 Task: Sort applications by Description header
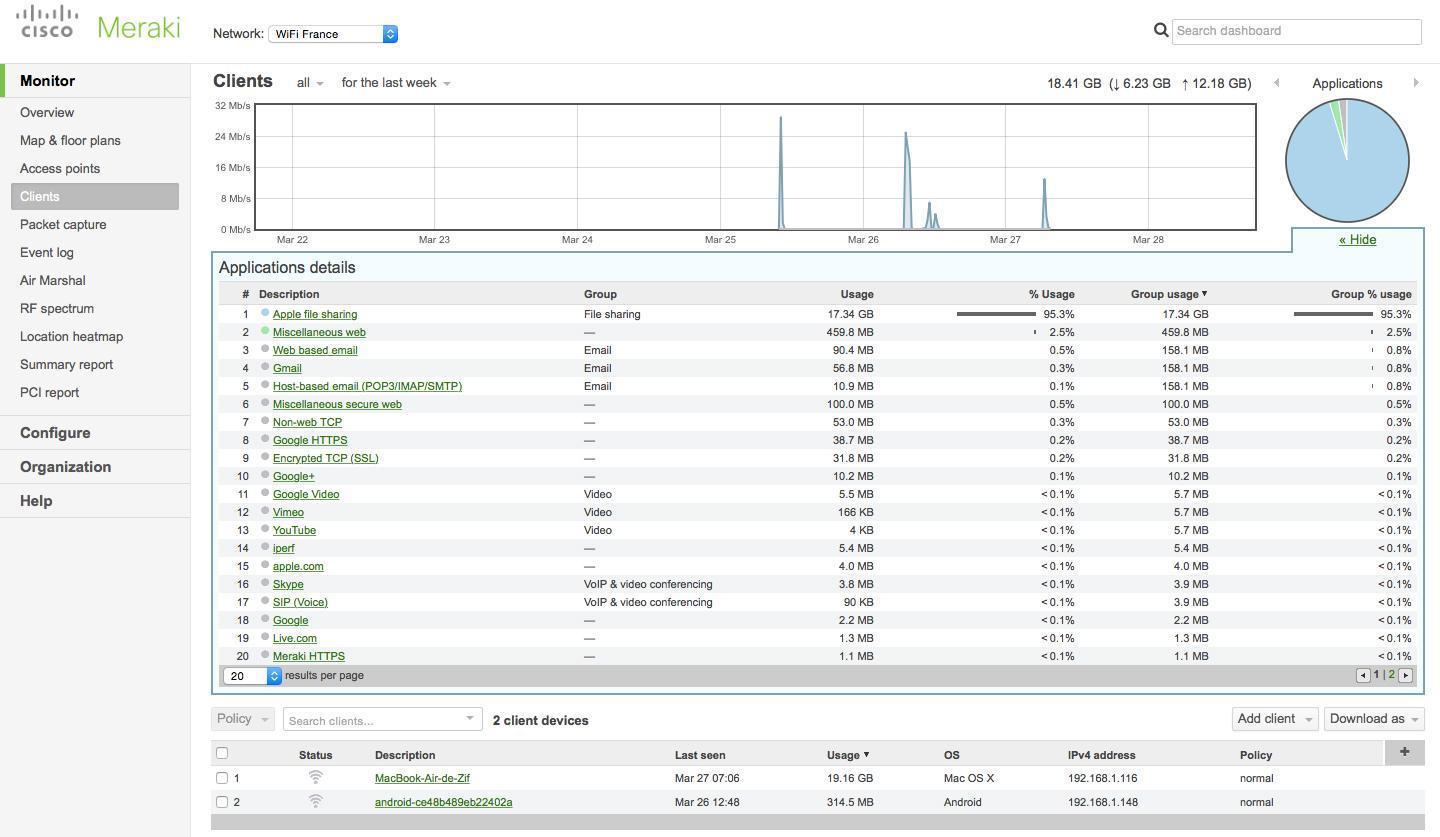pyautogui.click(x=289, y=294)
